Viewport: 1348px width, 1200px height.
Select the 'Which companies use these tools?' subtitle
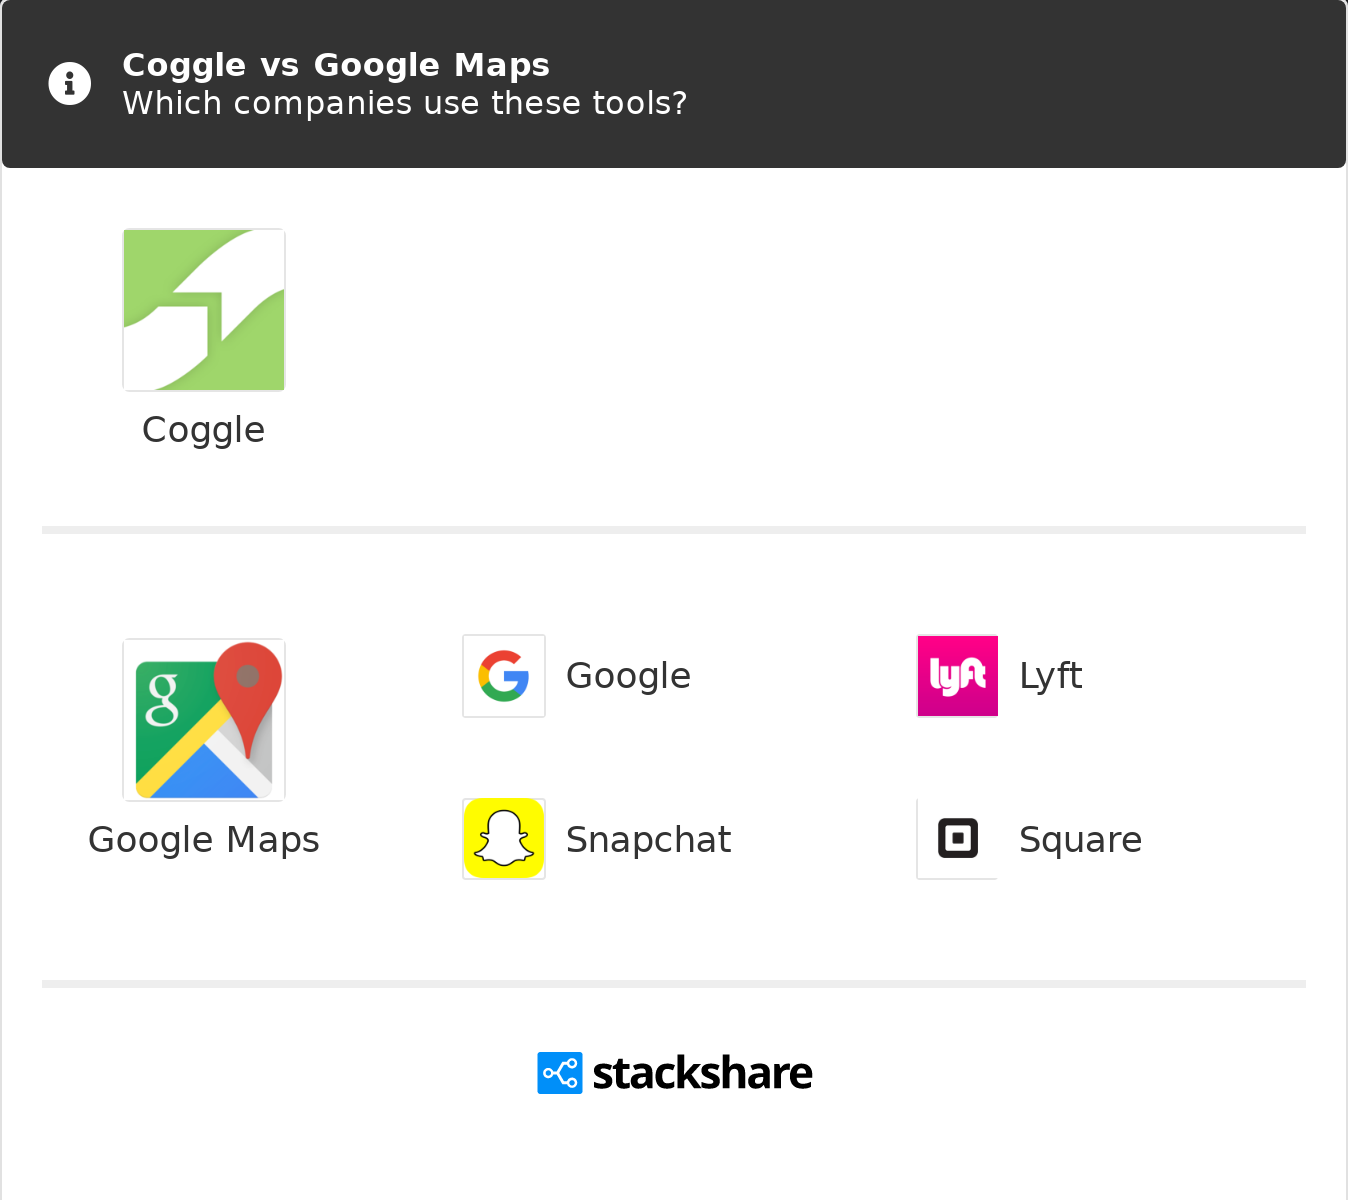[405, 103]
